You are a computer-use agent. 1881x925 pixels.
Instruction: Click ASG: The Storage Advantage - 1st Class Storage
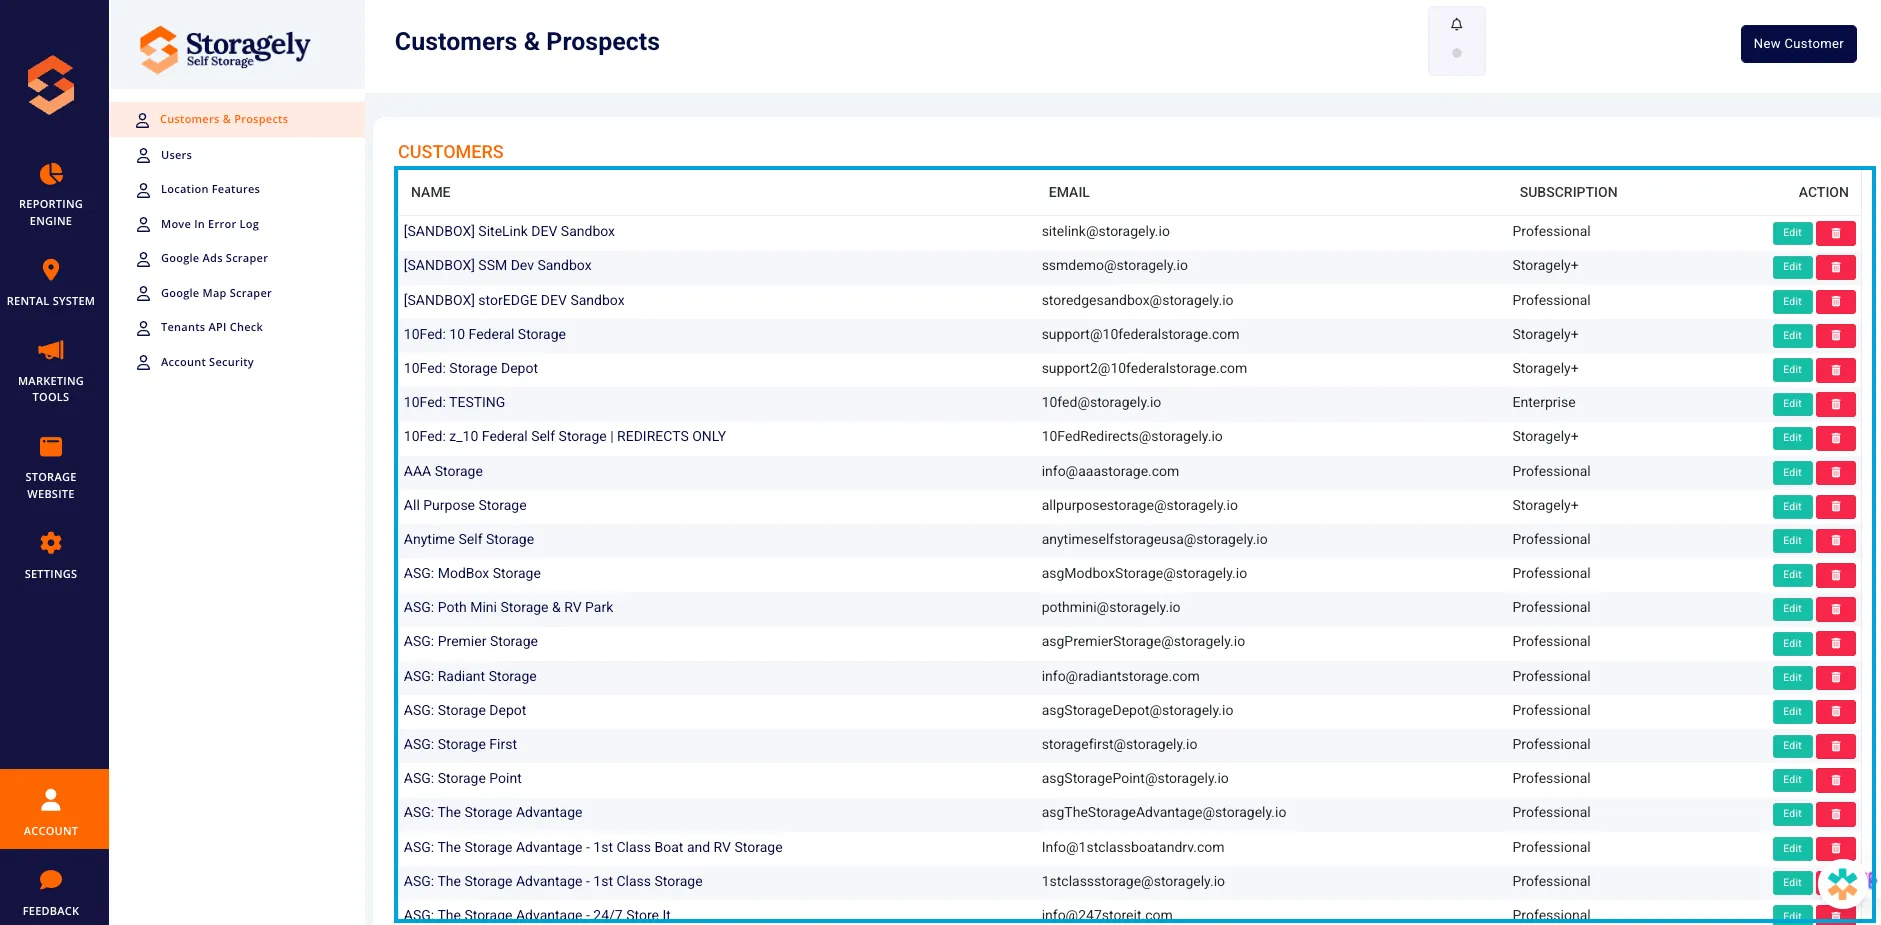[x=553, y=881]
